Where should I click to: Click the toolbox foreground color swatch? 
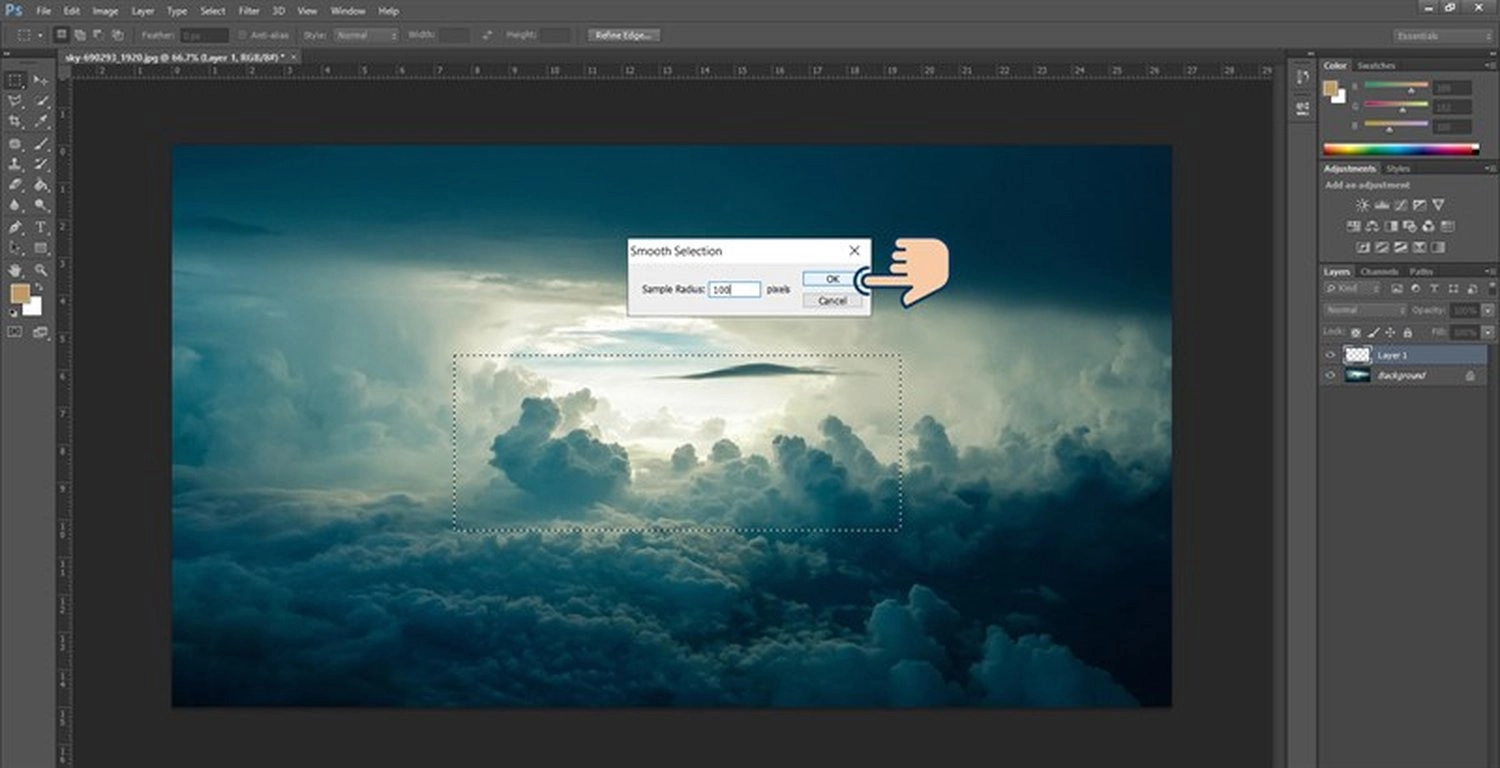(20, 293)
